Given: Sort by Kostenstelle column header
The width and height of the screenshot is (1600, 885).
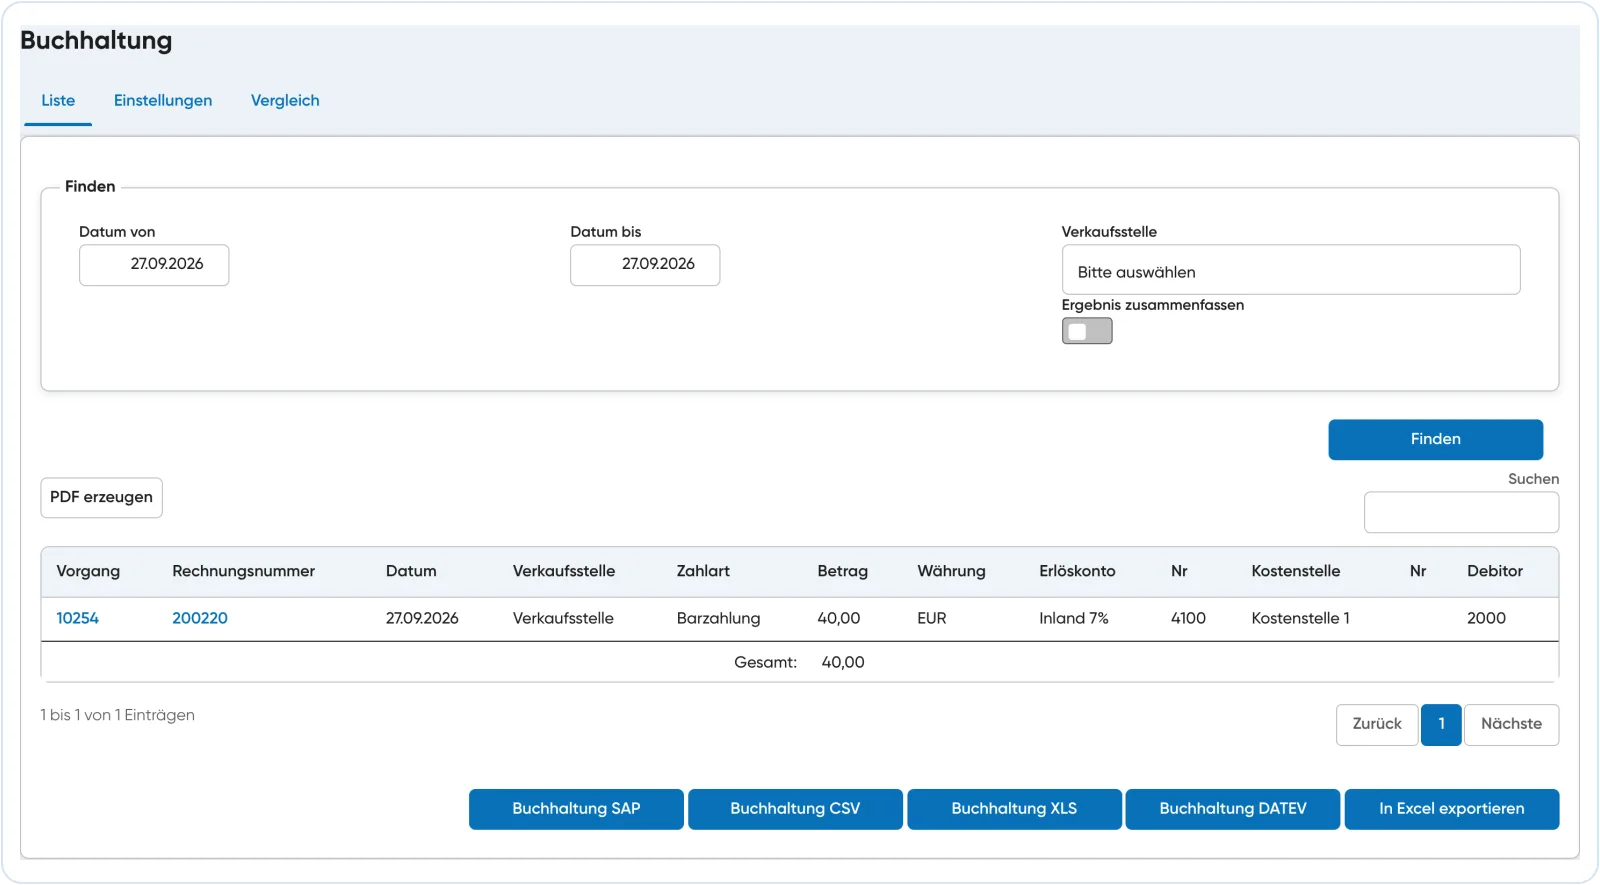Looking at the screenshot, I should point(1295,572).
